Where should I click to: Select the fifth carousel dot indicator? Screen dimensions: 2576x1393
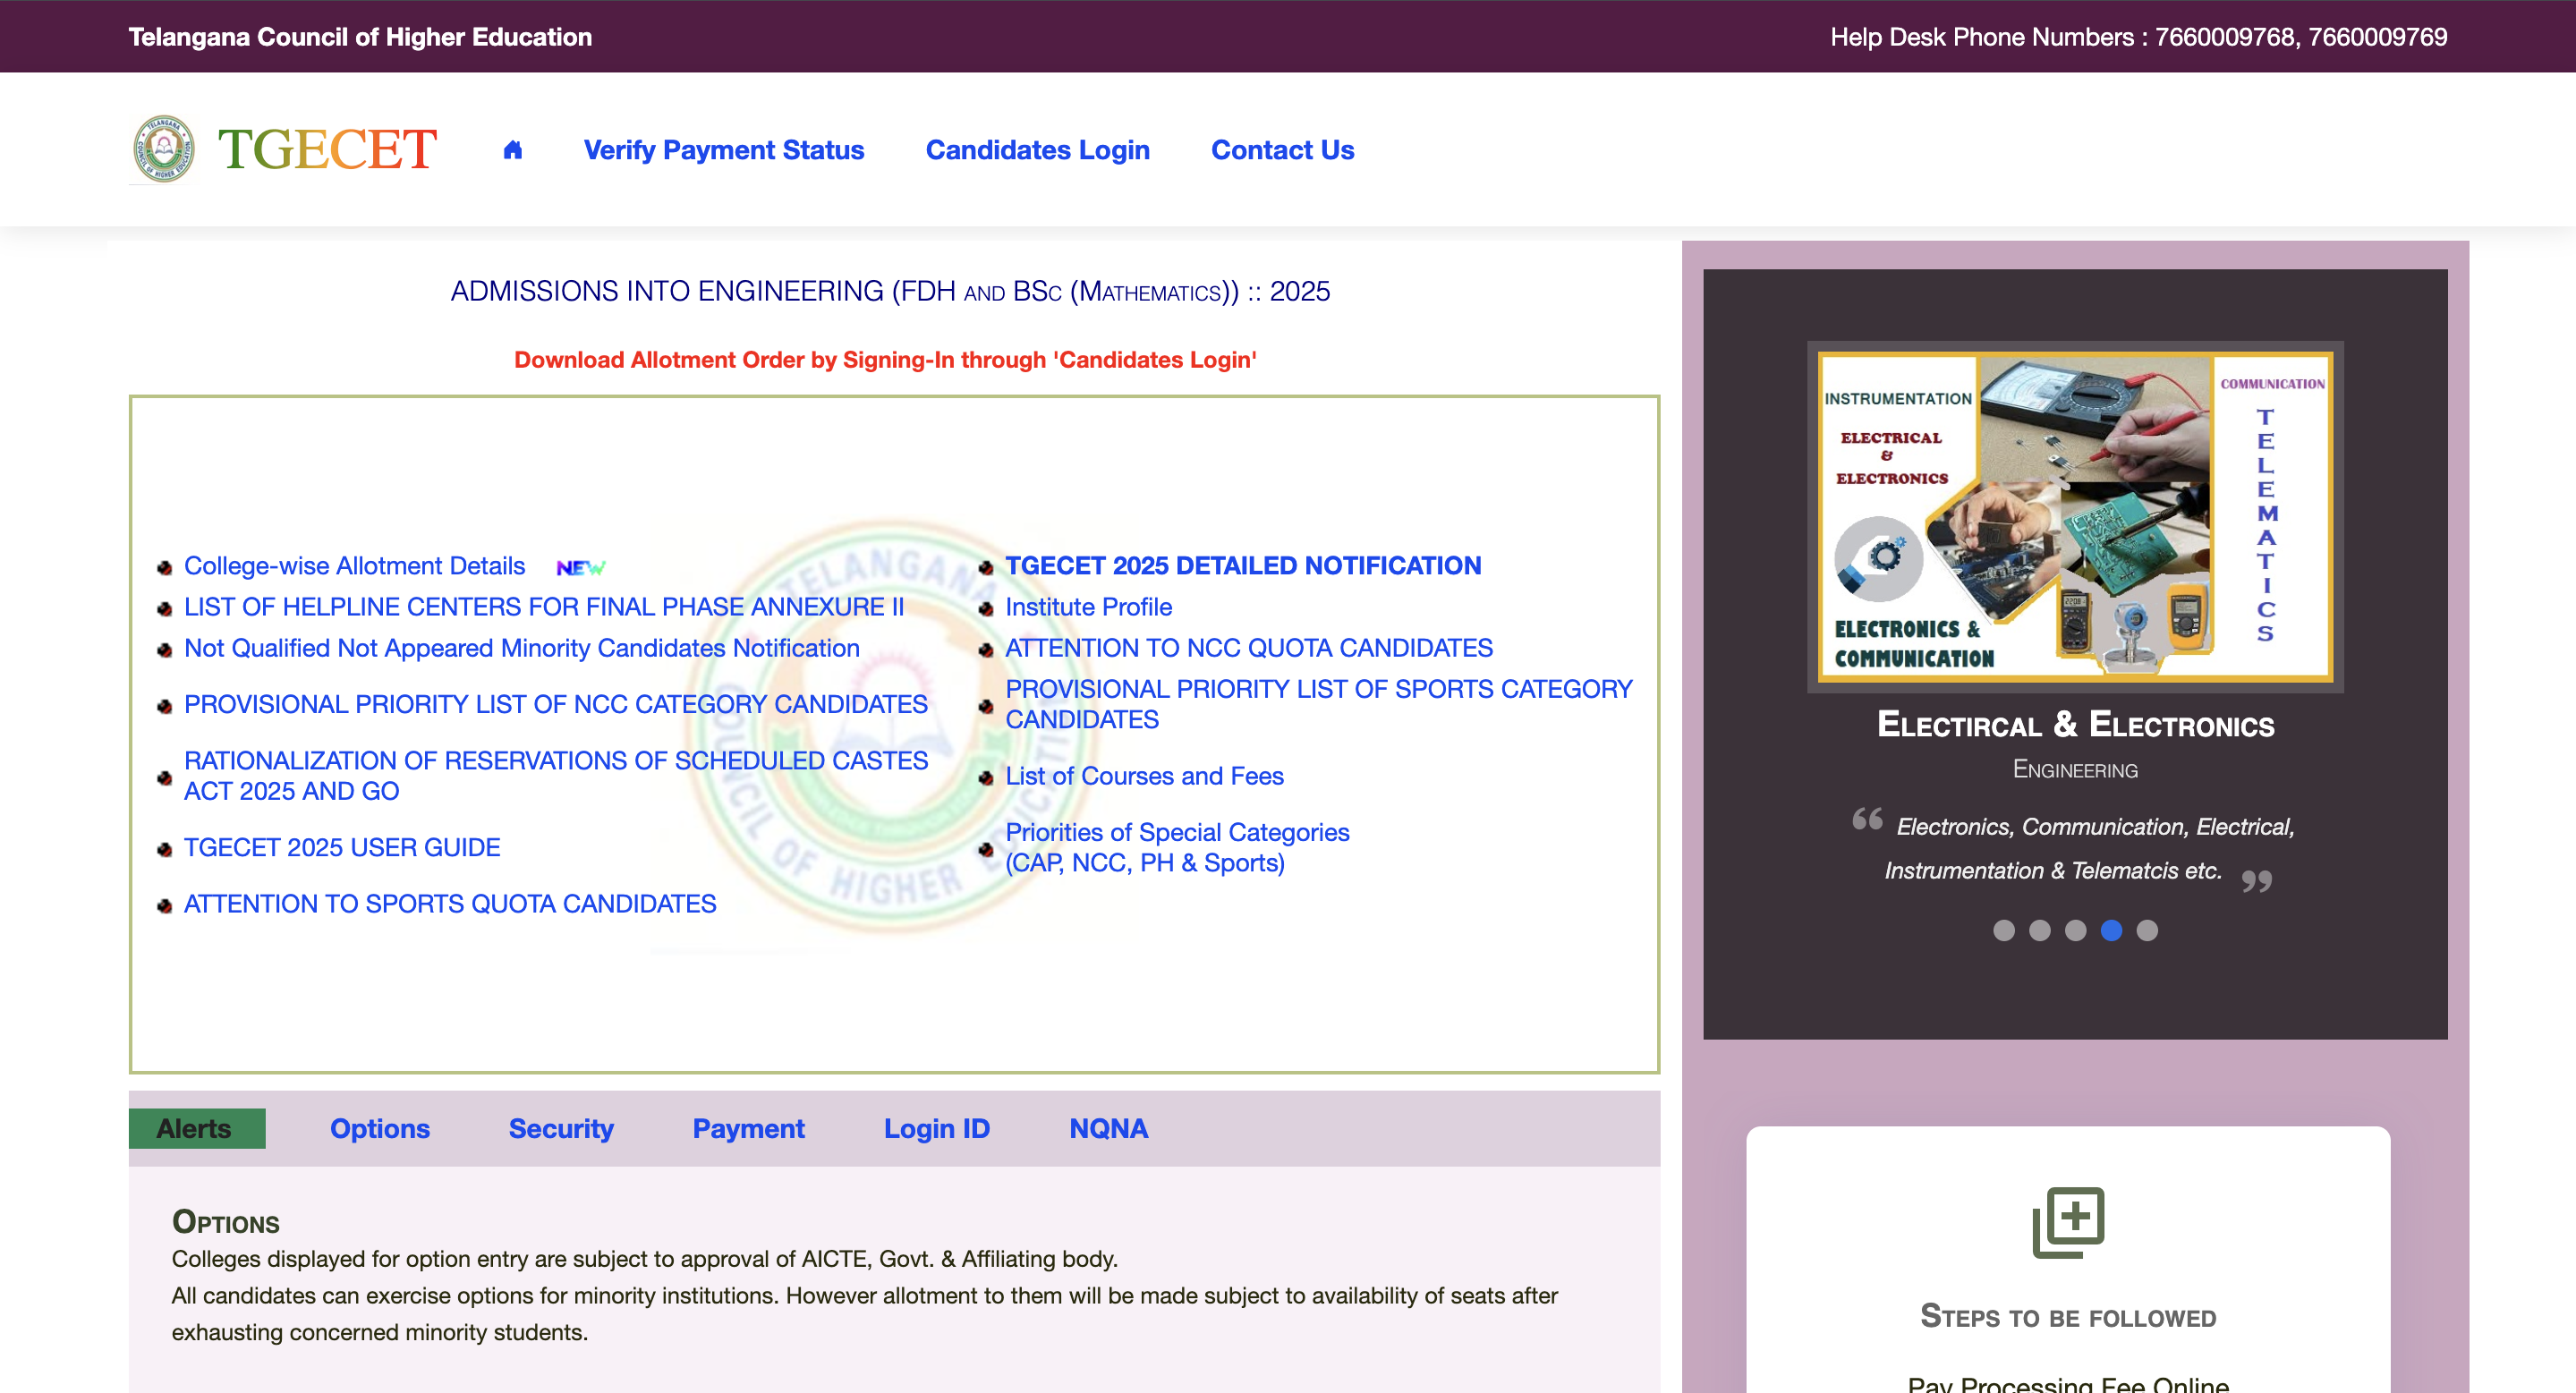pos(2147,931)
